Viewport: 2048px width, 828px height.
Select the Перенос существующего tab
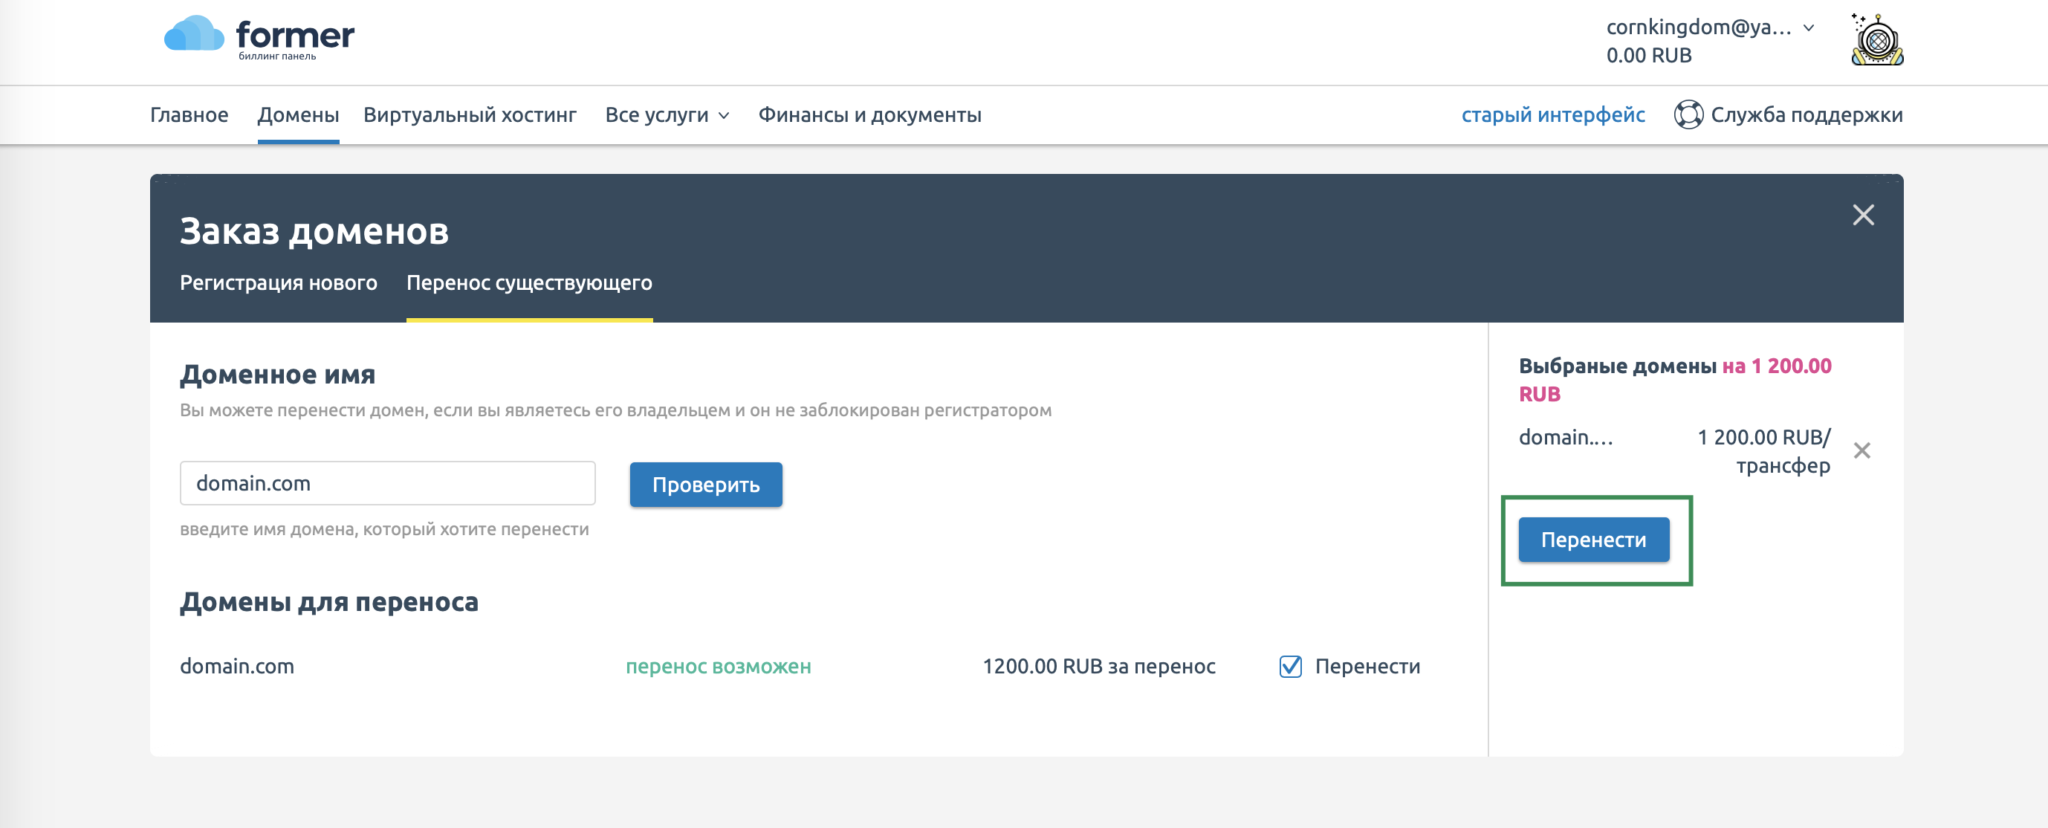(x=529, y=283)
